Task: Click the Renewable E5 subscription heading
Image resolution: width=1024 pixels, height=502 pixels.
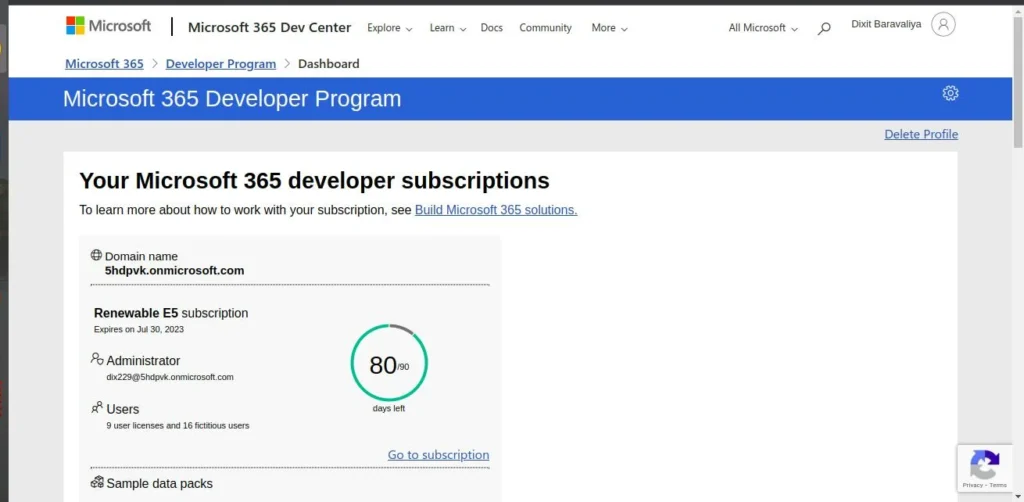Action: [171, 313]
